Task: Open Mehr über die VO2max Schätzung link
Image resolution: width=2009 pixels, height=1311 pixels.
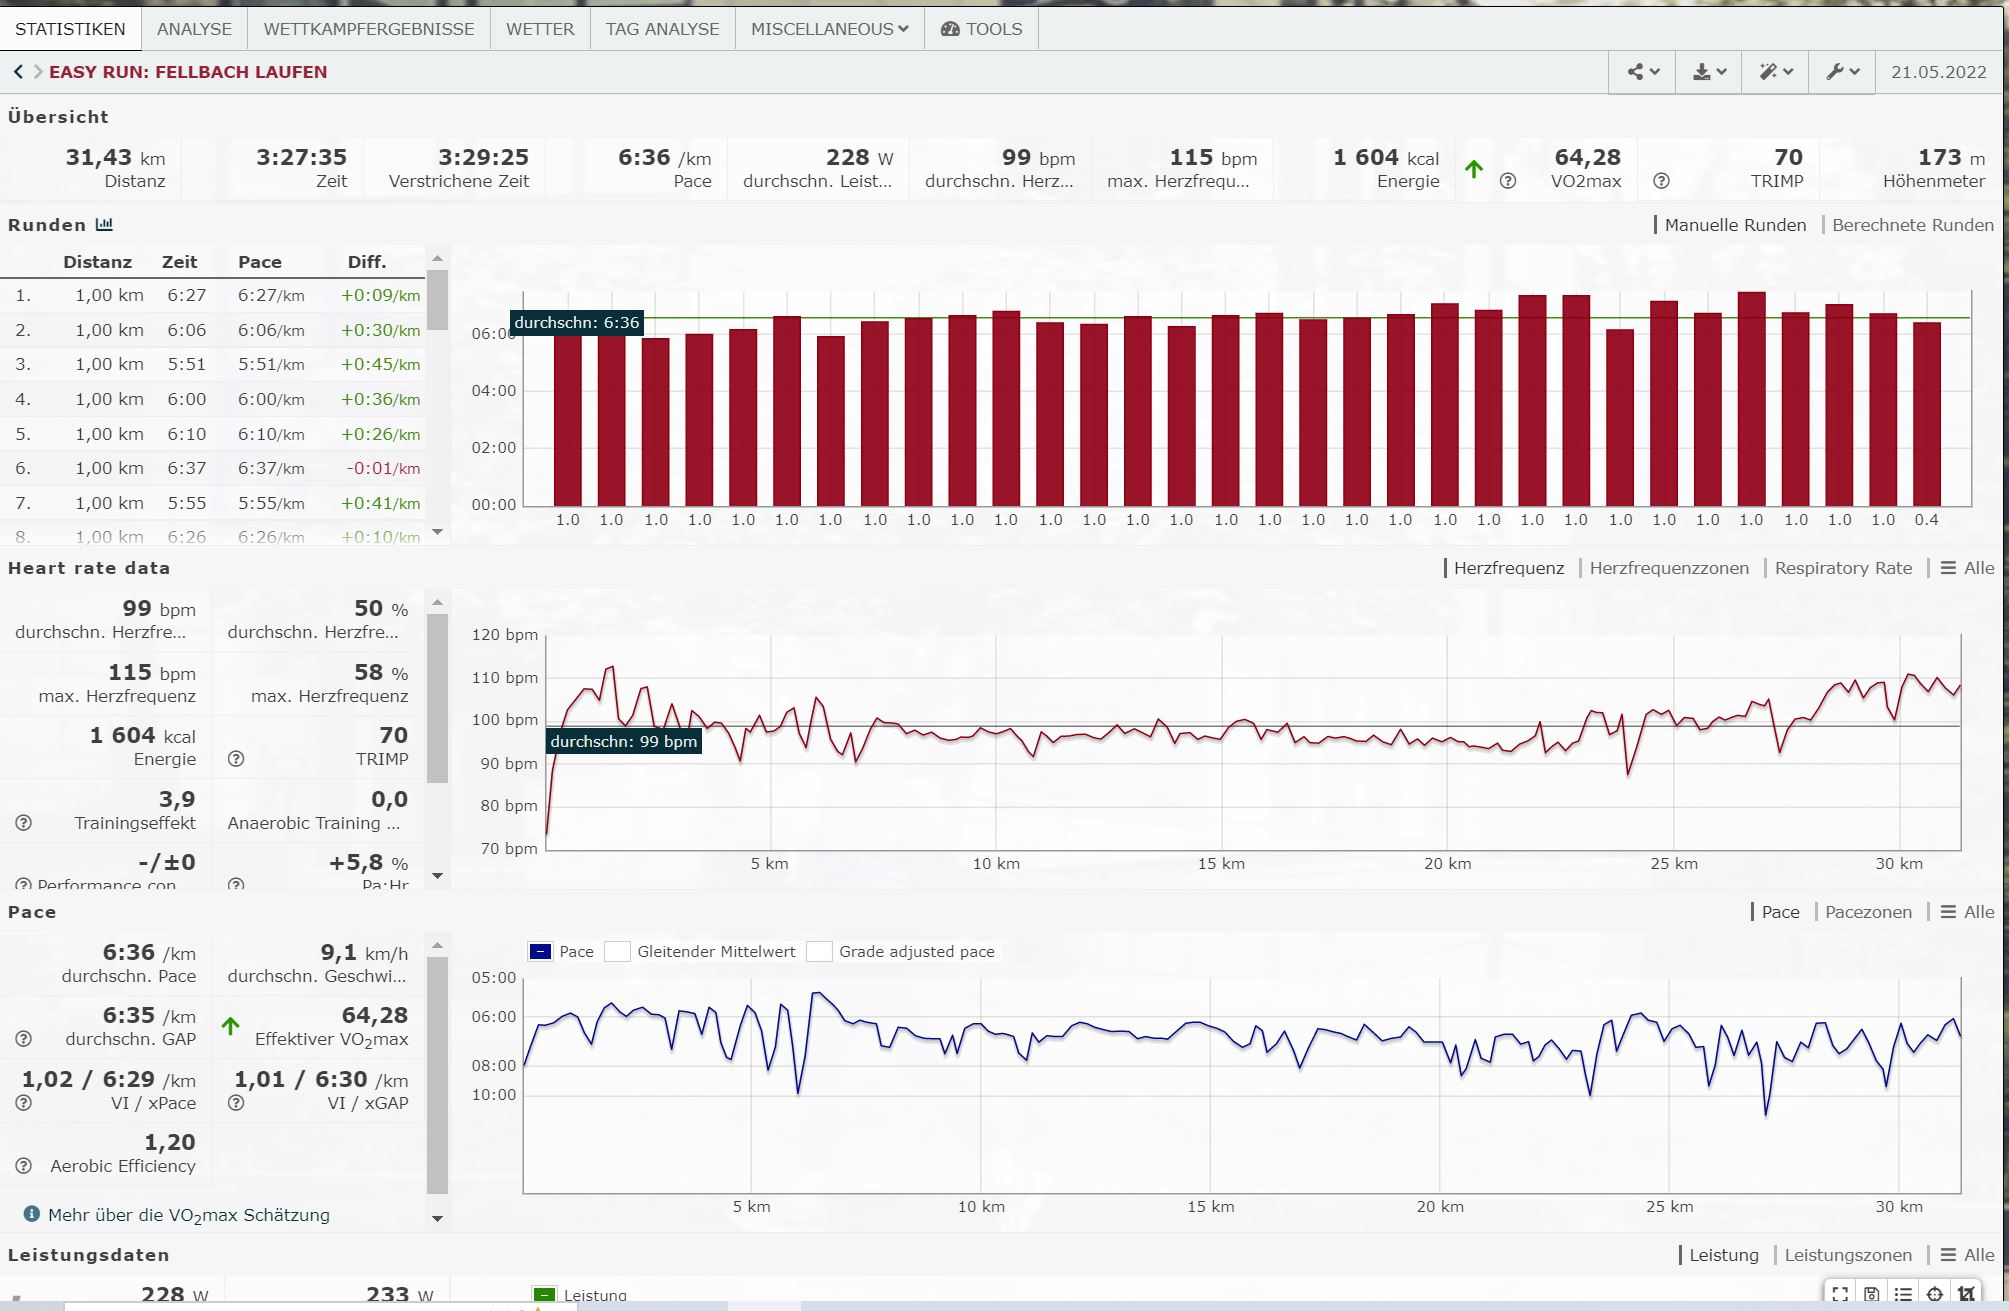Action: pyautogui.click(x=188, y=1215)
